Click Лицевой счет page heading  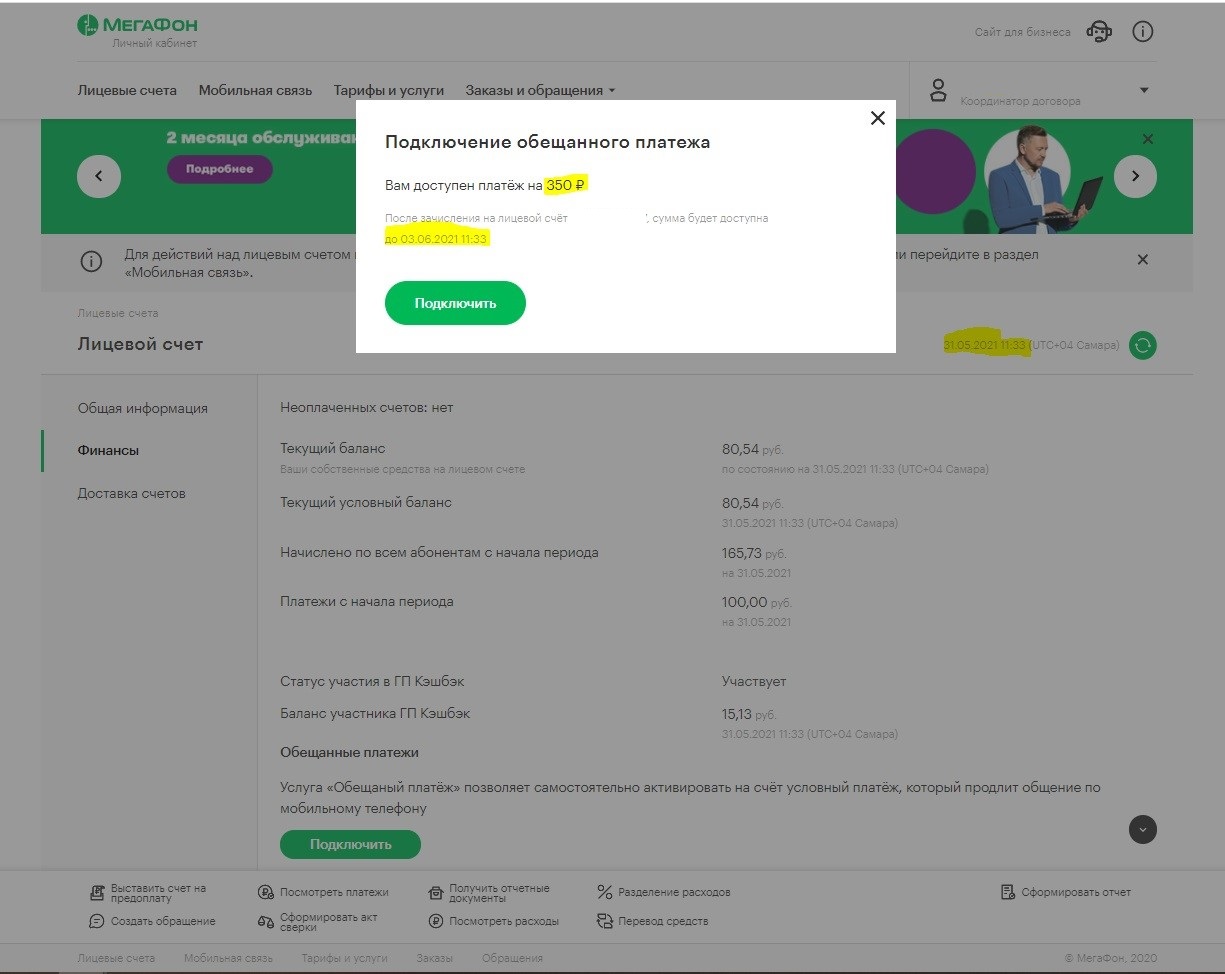pos(140,344)
